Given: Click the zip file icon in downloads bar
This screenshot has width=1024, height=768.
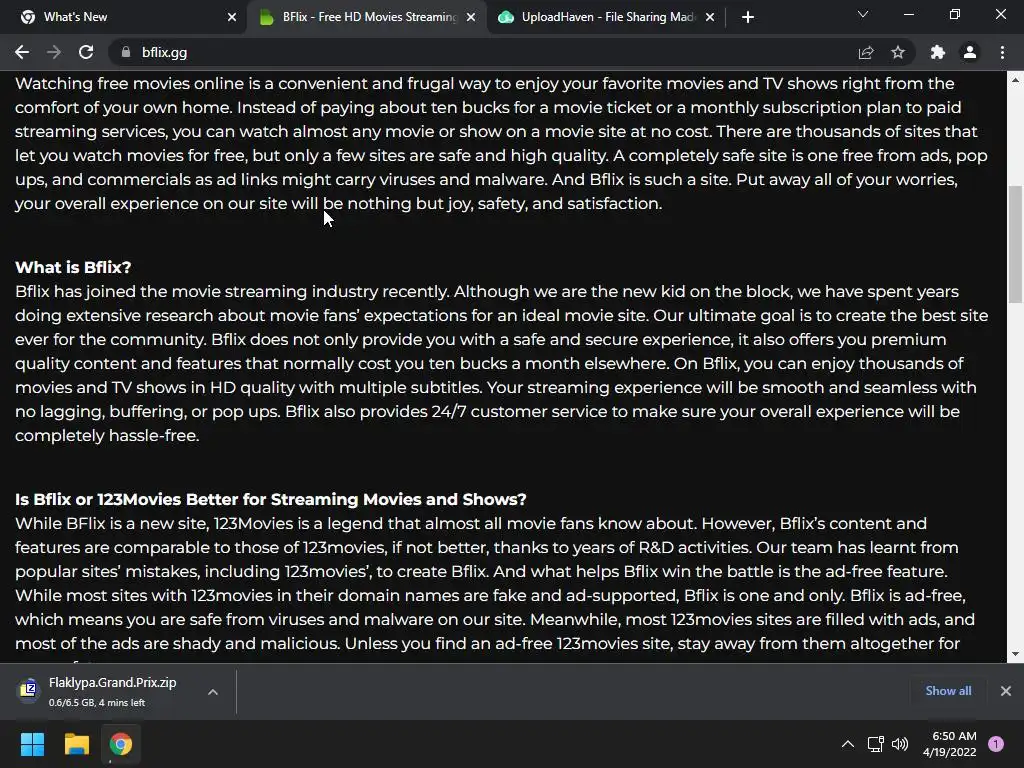Looking at the screenshot, I should click(x=29, y=689).
